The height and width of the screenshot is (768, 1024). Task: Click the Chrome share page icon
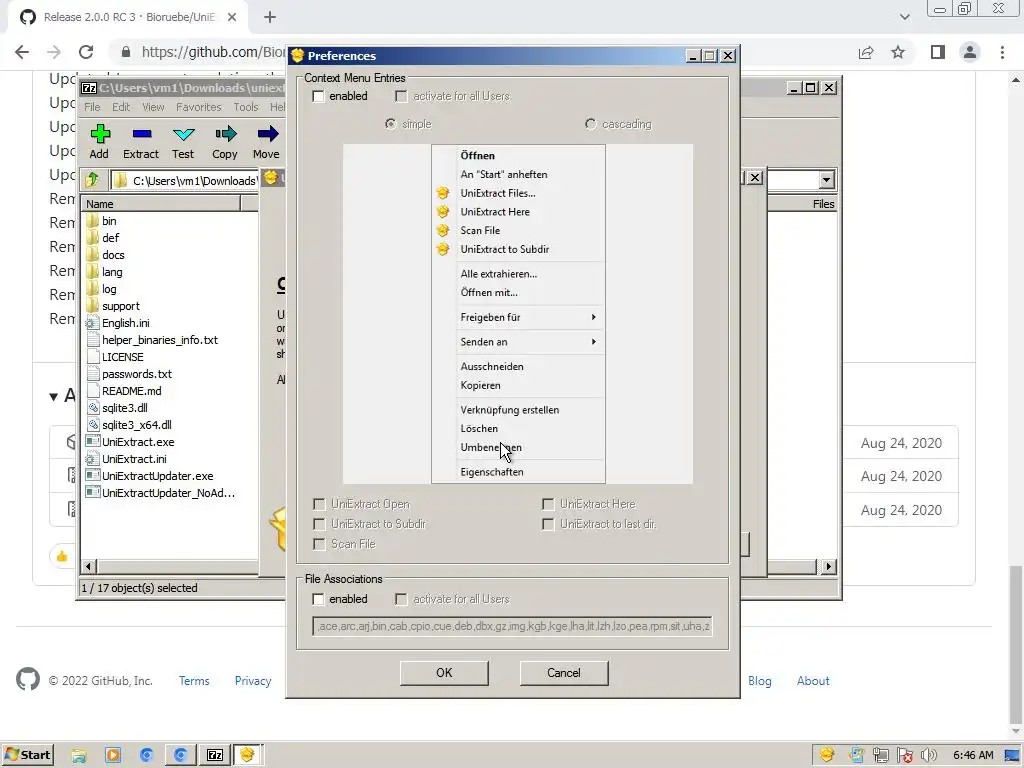click(866, 52)
